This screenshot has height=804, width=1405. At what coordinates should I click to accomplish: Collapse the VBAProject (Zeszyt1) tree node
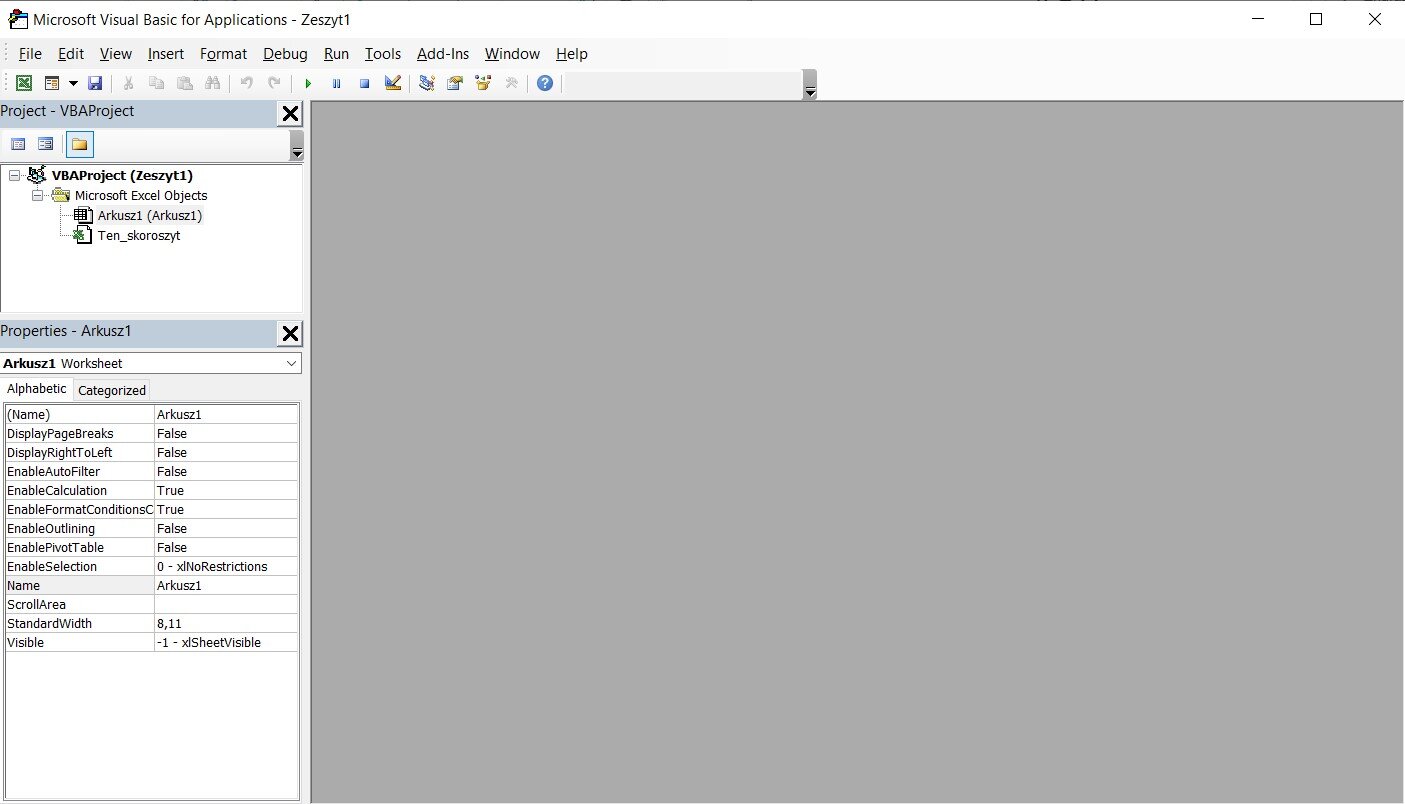pos(14,175)
